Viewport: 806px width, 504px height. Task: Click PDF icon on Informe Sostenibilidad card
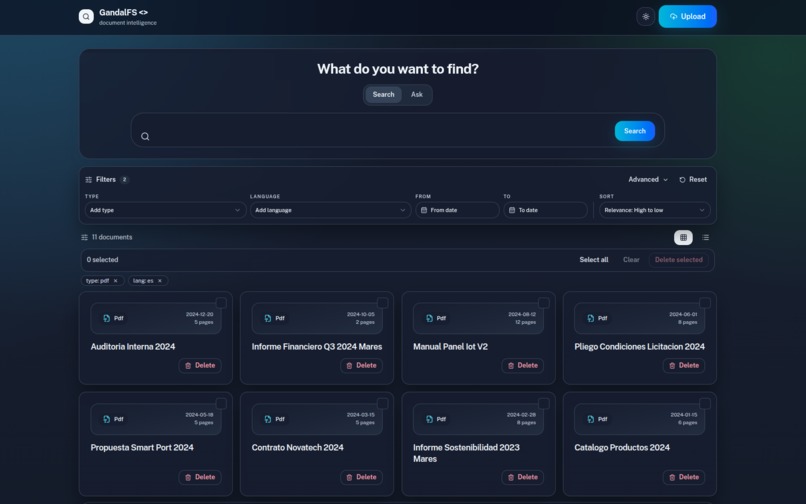pos(429,419)
